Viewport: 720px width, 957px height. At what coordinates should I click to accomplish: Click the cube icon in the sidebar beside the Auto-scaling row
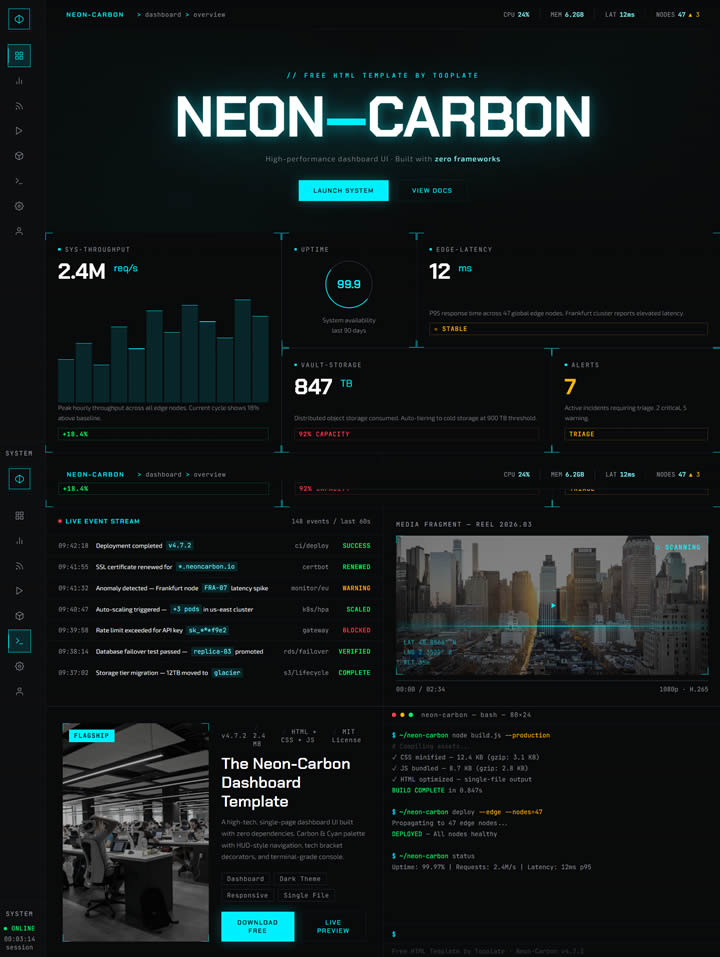coord(20,616)
